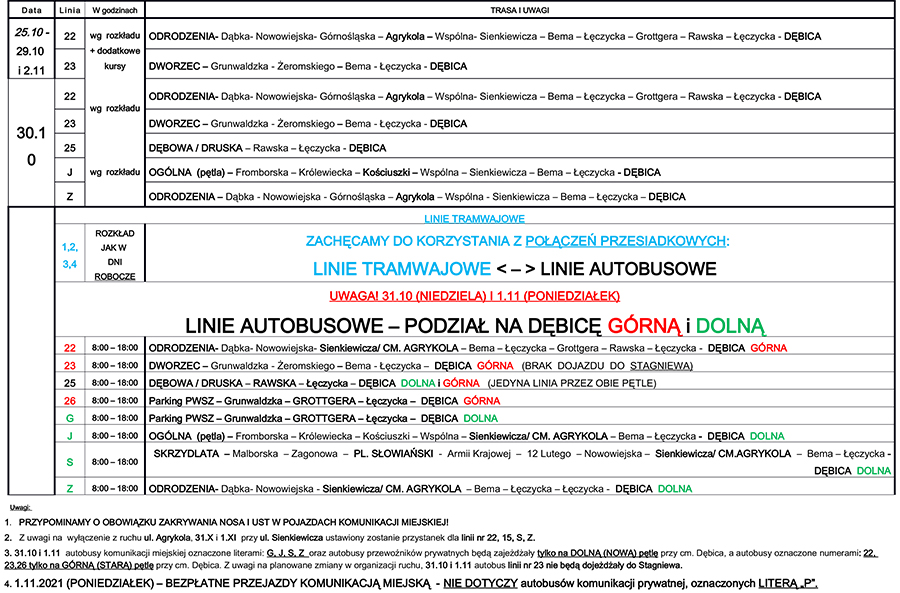The width and height of the screenshot is (900, 593).
Task: Click underlined "NIE DOTYCZY" in note 4
Action: (x=480, y=584)
